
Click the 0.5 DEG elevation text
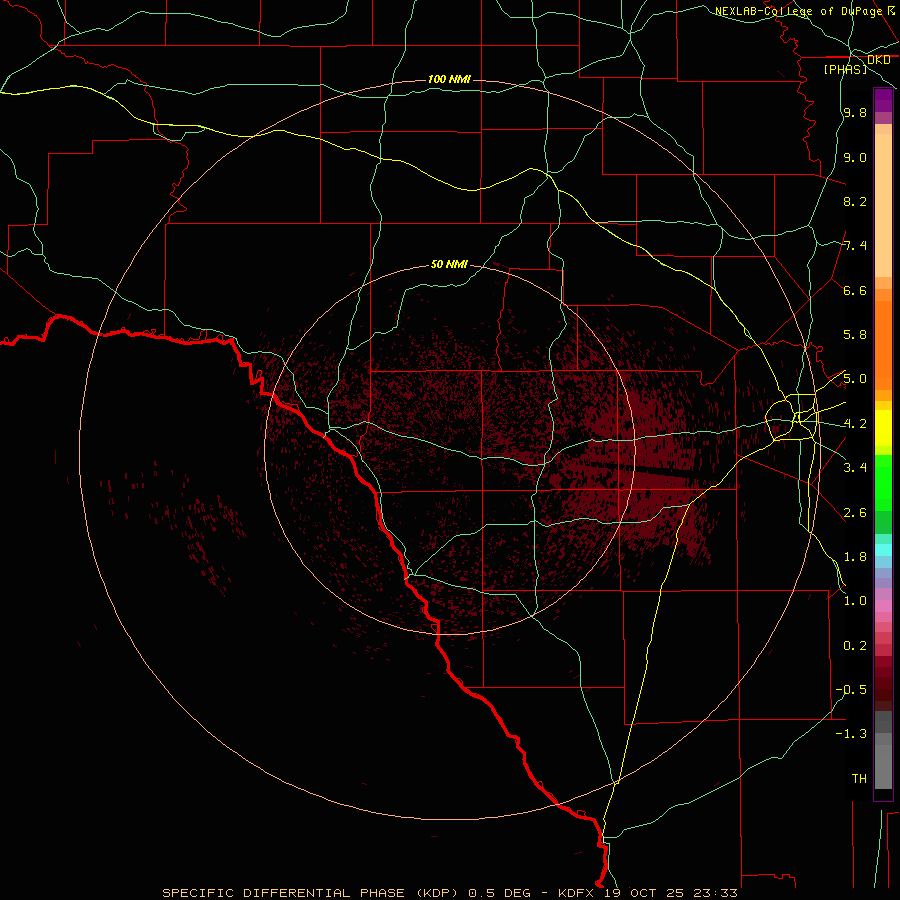point(502,893)
